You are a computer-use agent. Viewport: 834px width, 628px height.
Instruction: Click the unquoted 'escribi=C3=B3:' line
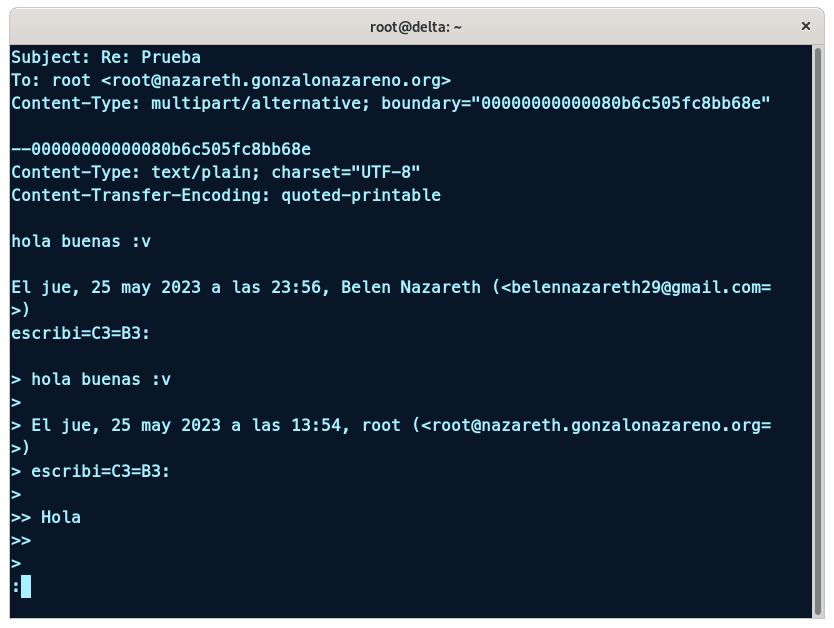click(x=81, y=333)
